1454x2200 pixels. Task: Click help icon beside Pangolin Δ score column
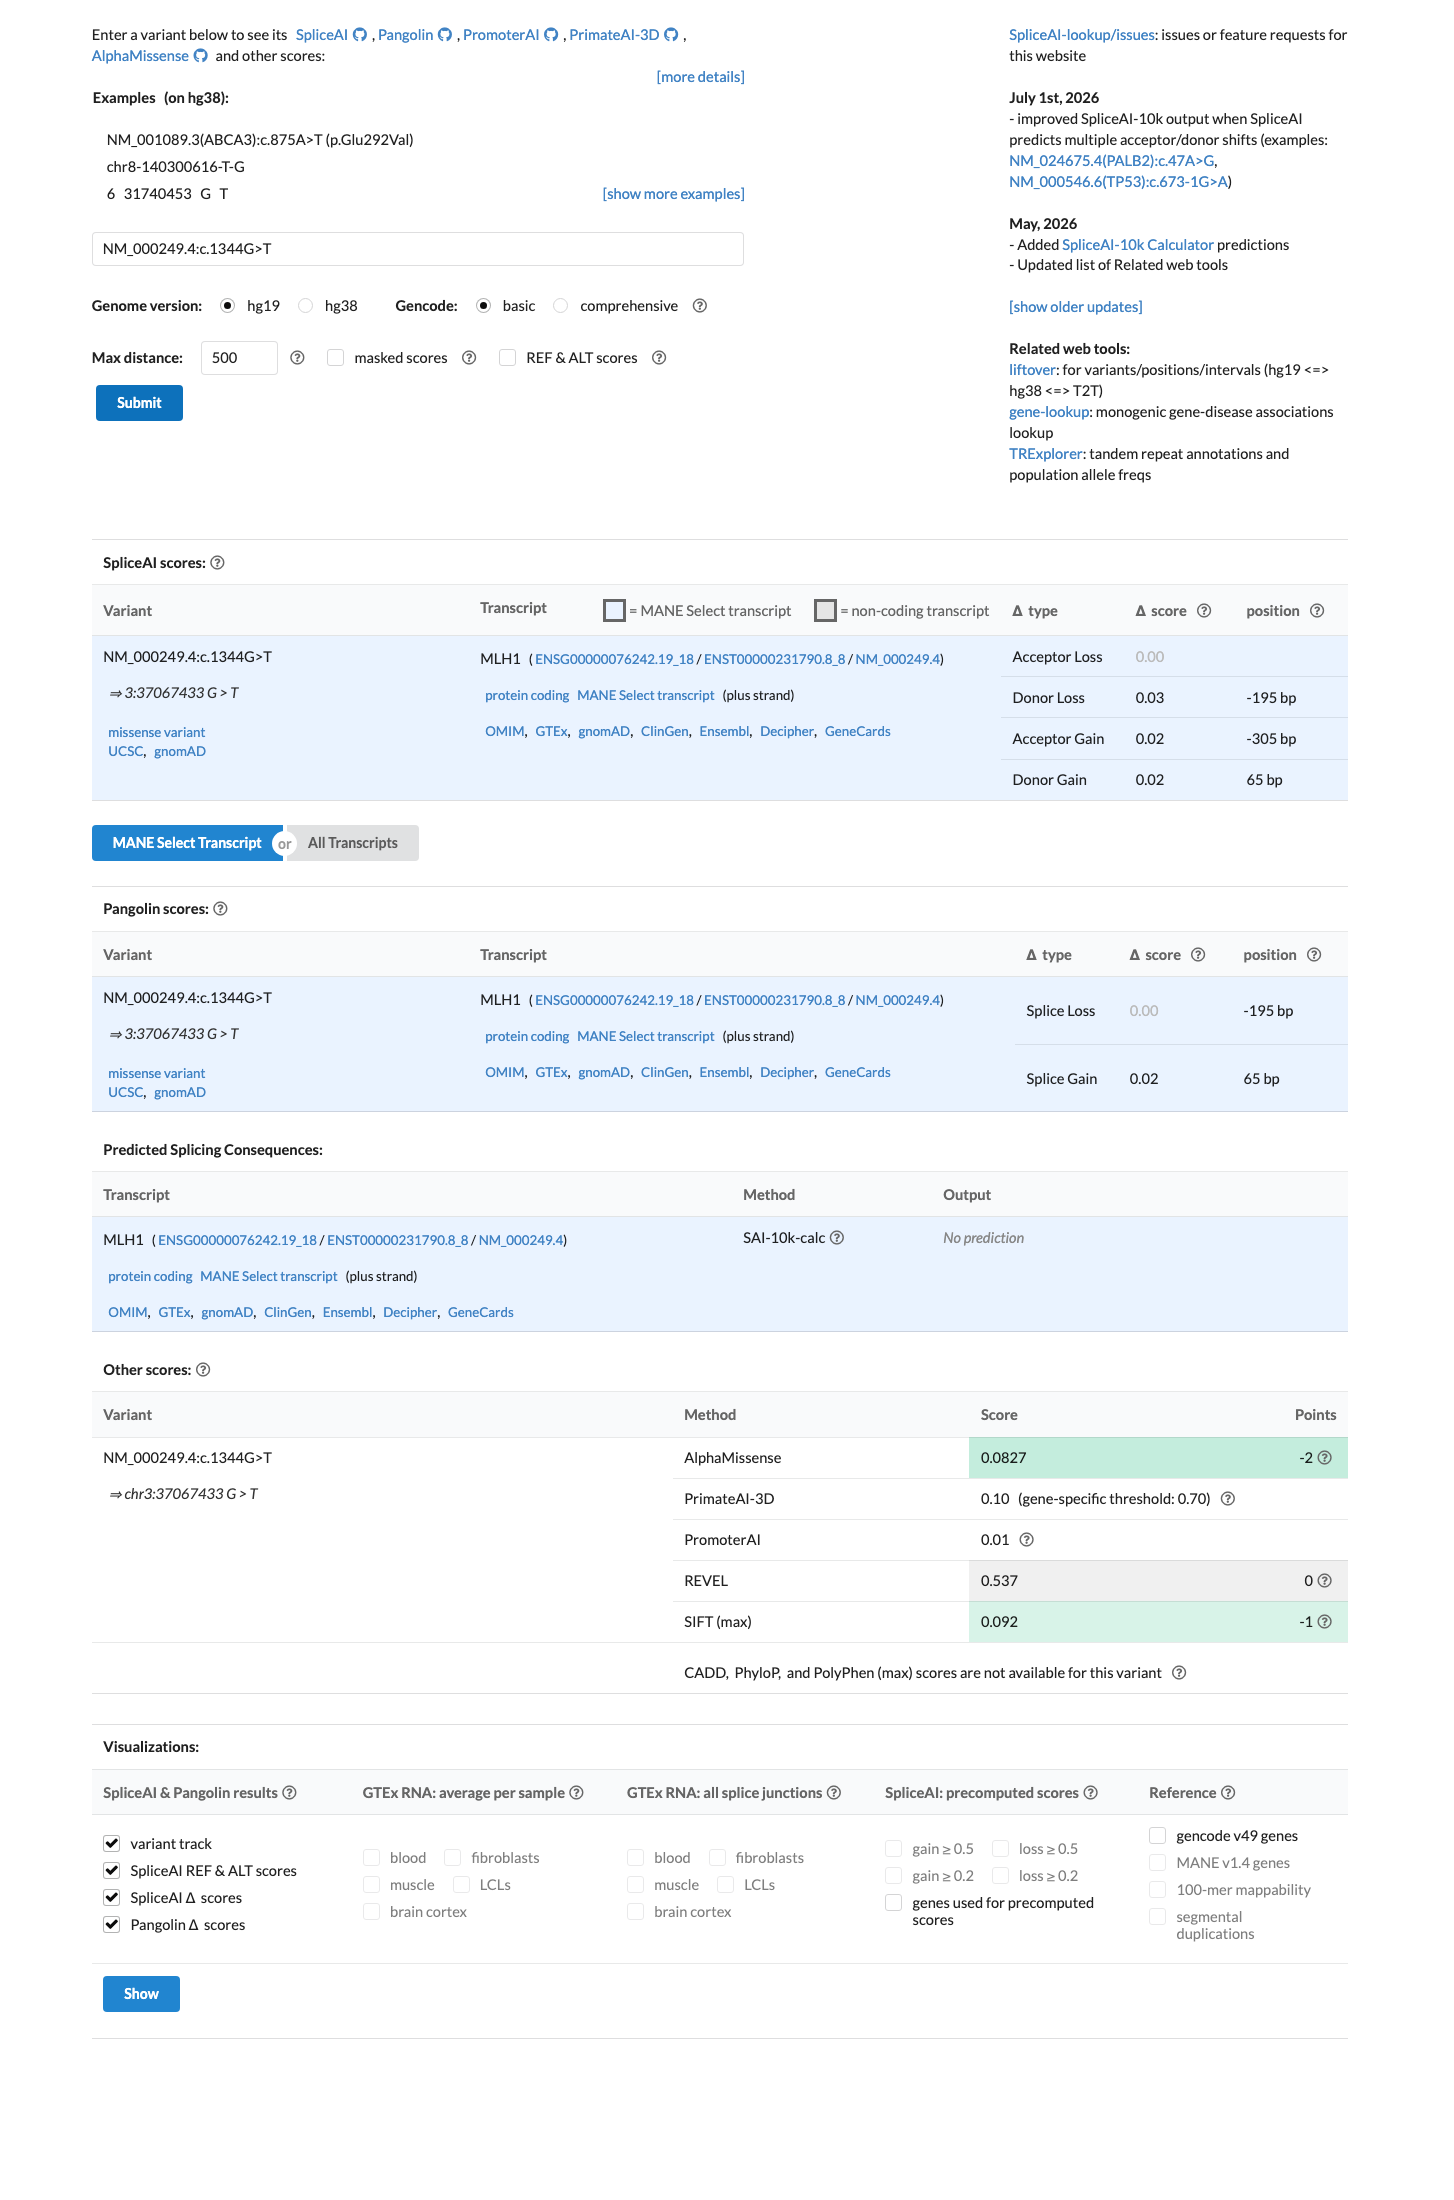pyautogui.click(x=1198, y=955)
